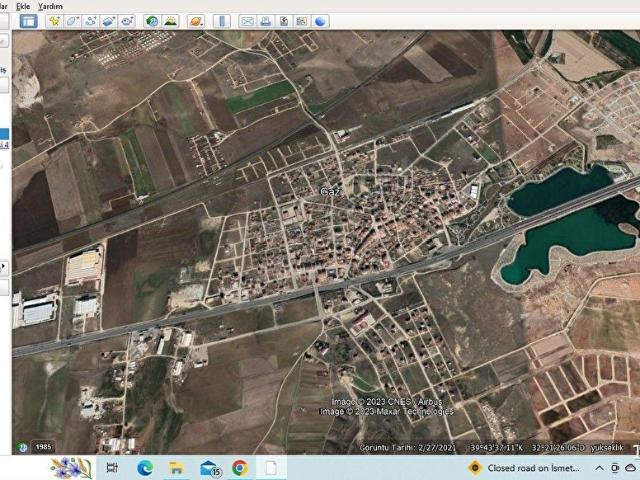Click the Save Image icon
Screen dimensions: 640x480
click(284, 21)
